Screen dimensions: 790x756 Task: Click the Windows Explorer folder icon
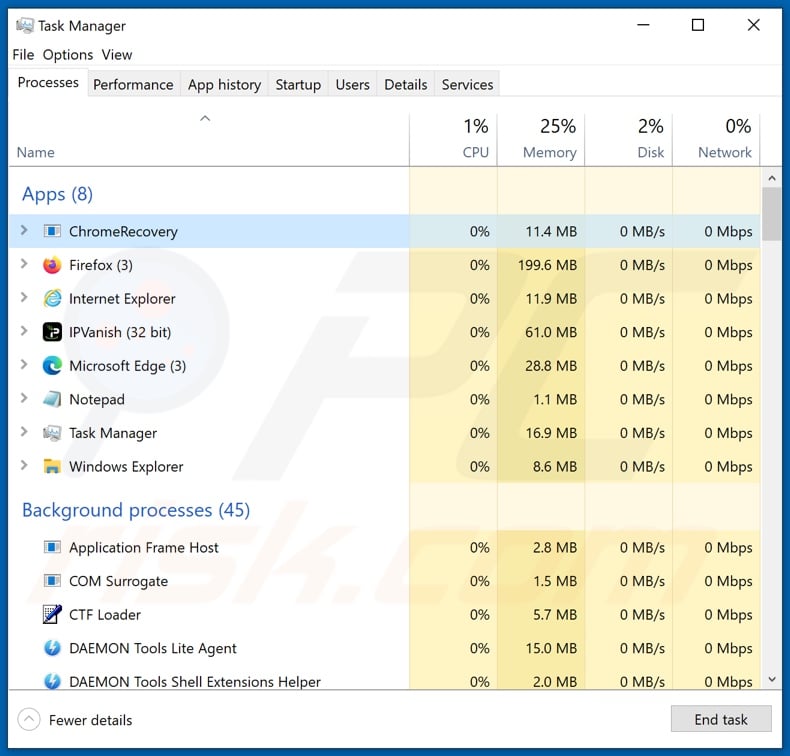(x=52, y=466)
